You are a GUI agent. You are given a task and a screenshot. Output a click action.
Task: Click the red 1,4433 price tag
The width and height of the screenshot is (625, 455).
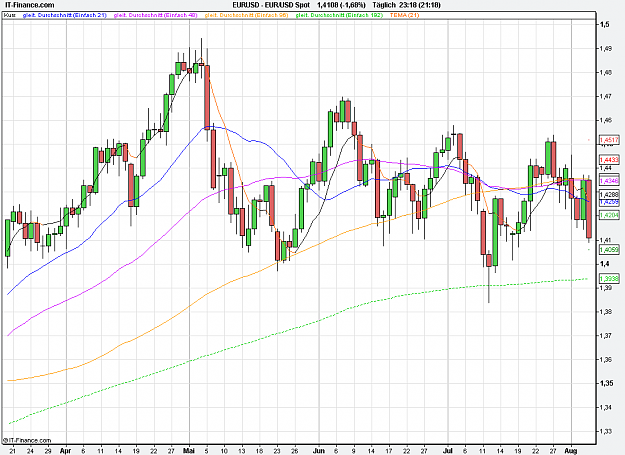(x=609, y=160)
